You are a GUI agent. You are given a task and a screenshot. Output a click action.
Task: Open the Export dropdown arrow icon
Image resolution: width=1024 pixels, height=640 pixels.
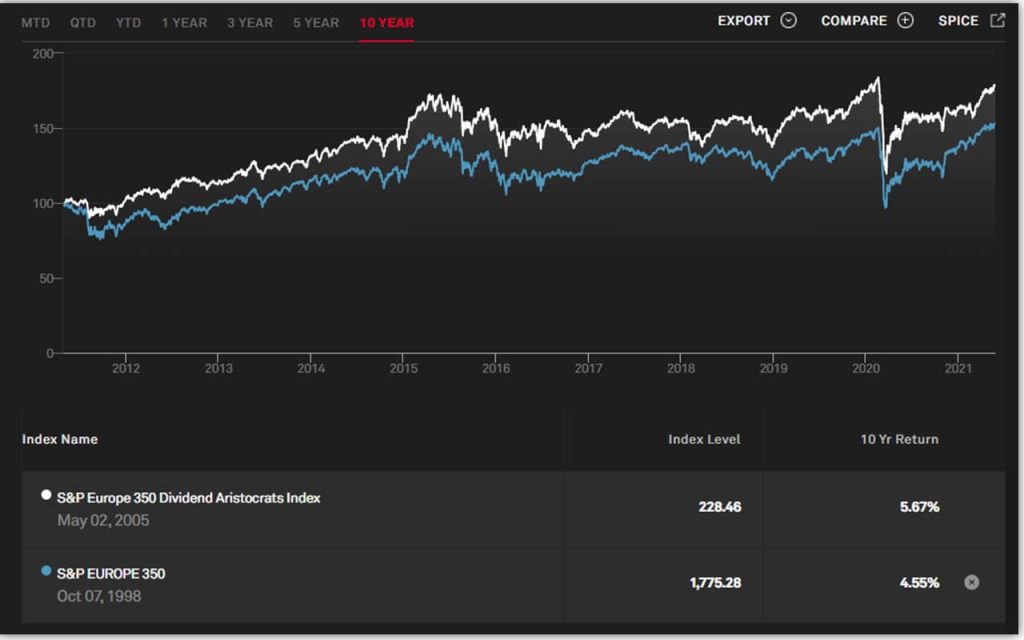(788, 21)
